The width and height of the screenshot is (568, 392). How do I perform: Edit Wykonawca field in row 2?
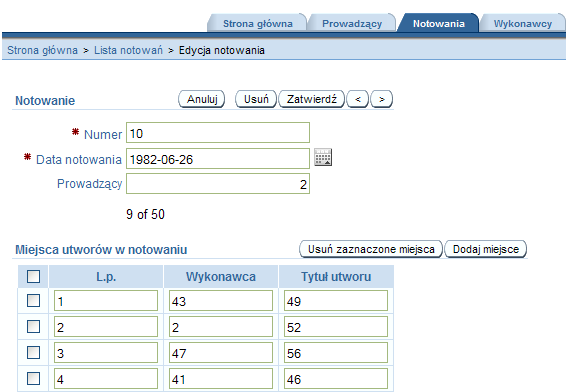coord(221,326)
